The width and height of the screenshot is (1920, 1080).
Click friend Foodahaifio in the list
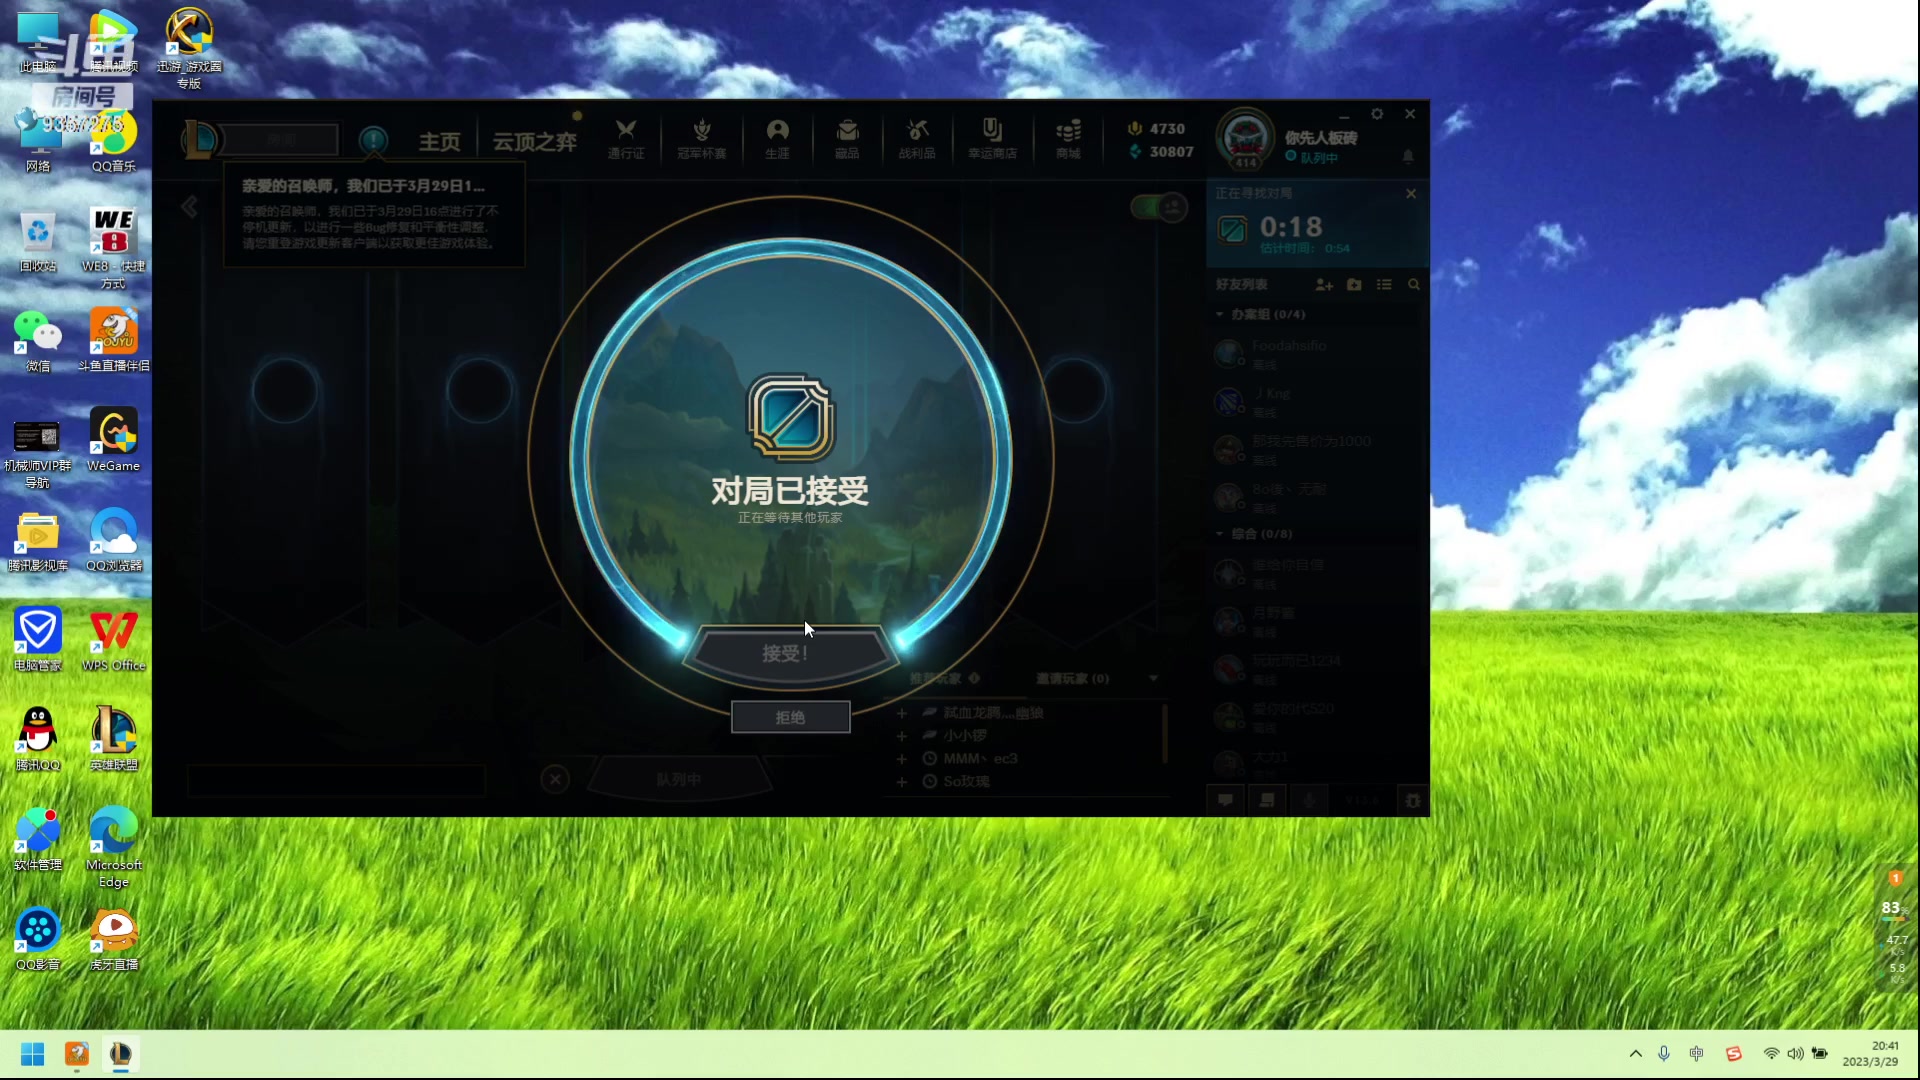tap(1315, 353)
